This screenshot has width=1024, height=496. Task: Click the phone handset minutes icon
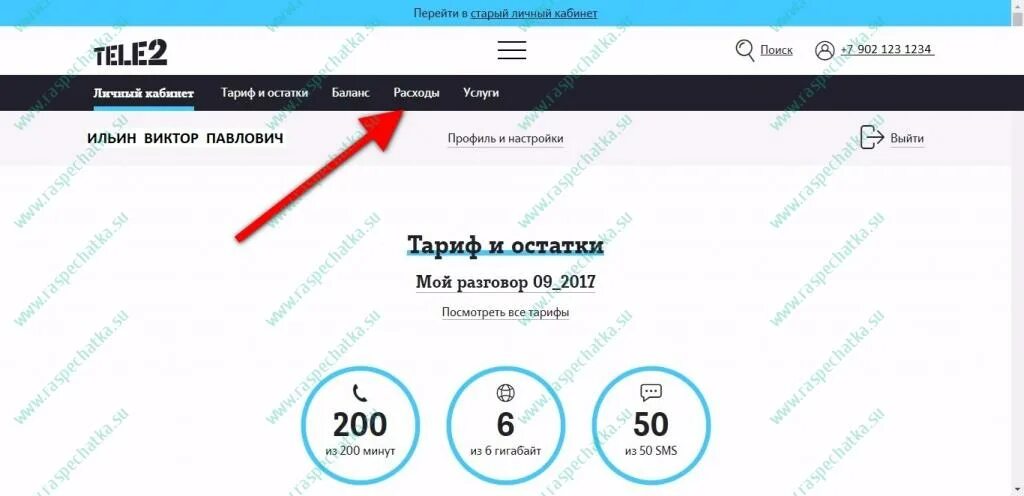(360, 392)
